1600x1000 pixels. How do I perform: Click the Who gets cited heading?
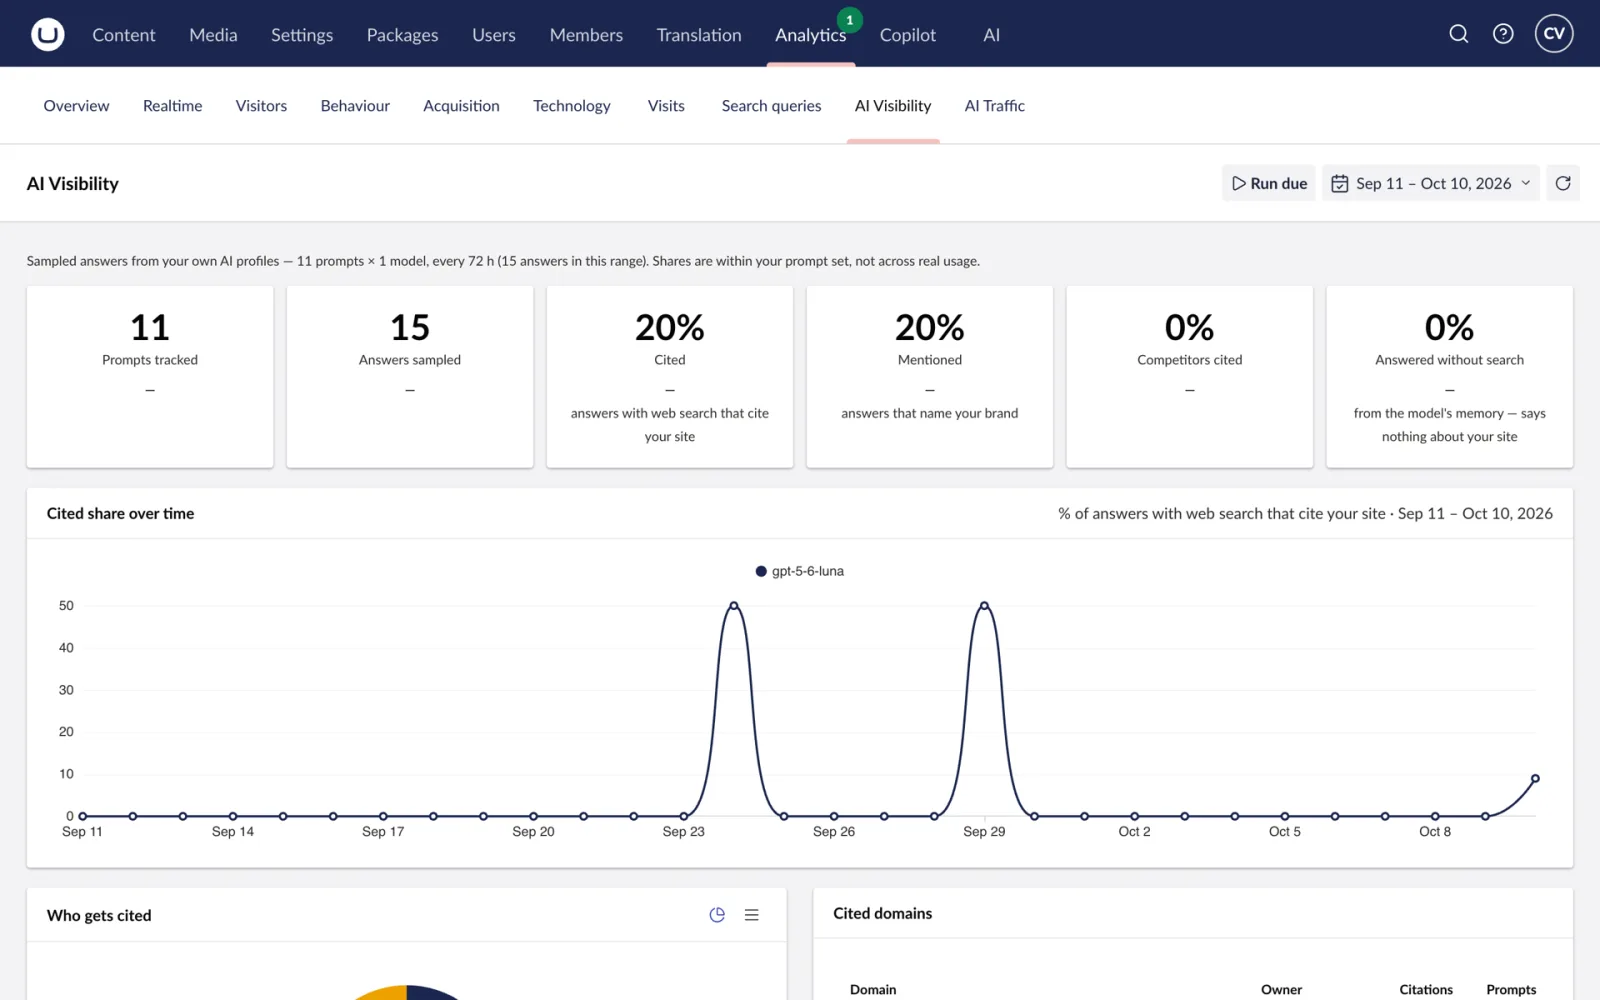(x=99, y=915)
